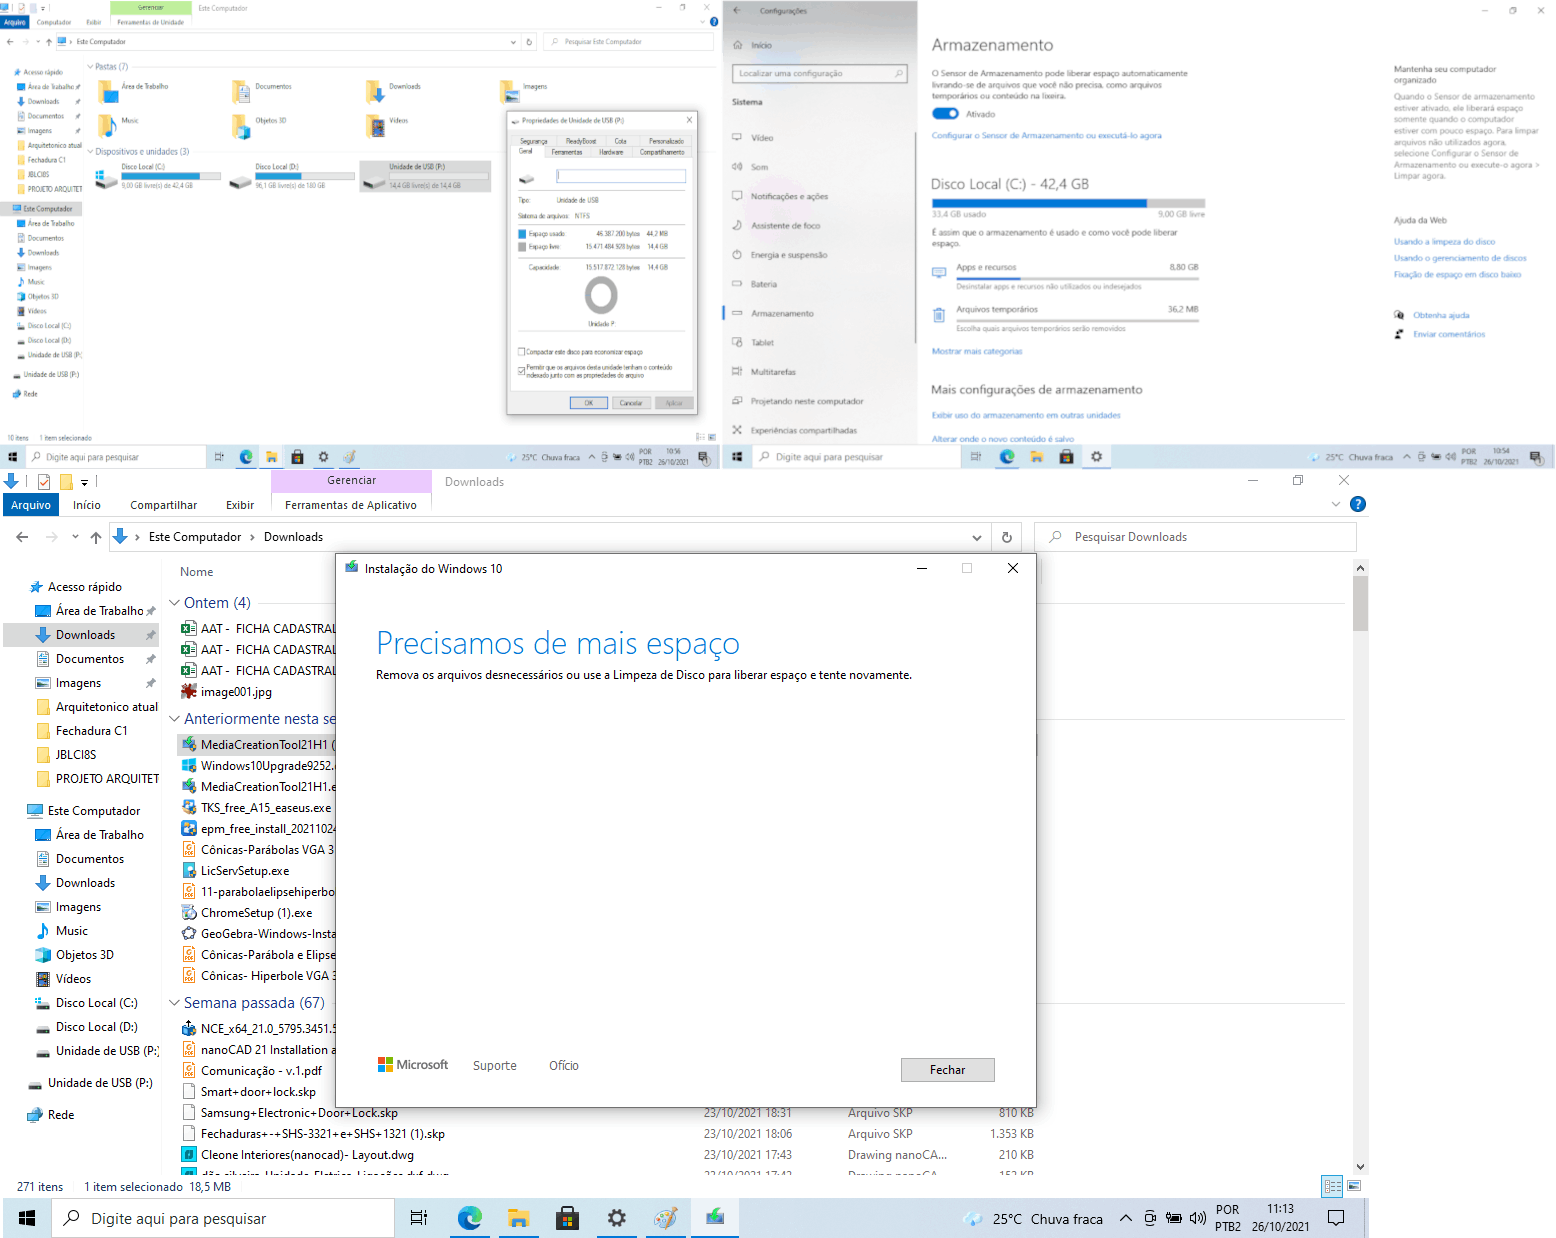Click the taskbar 'Digite aqui para pesquisar' box
The image size is (1556, 1238).
[223, 1218]
